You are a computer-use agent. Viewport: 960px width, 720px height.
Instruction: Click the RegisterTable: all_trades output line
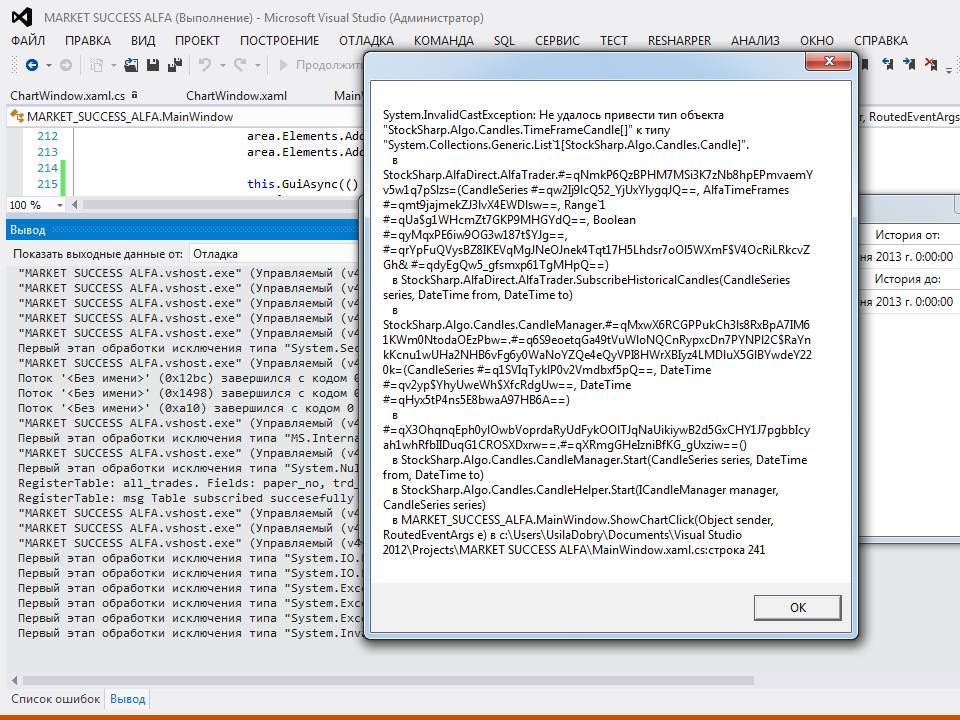187,483
